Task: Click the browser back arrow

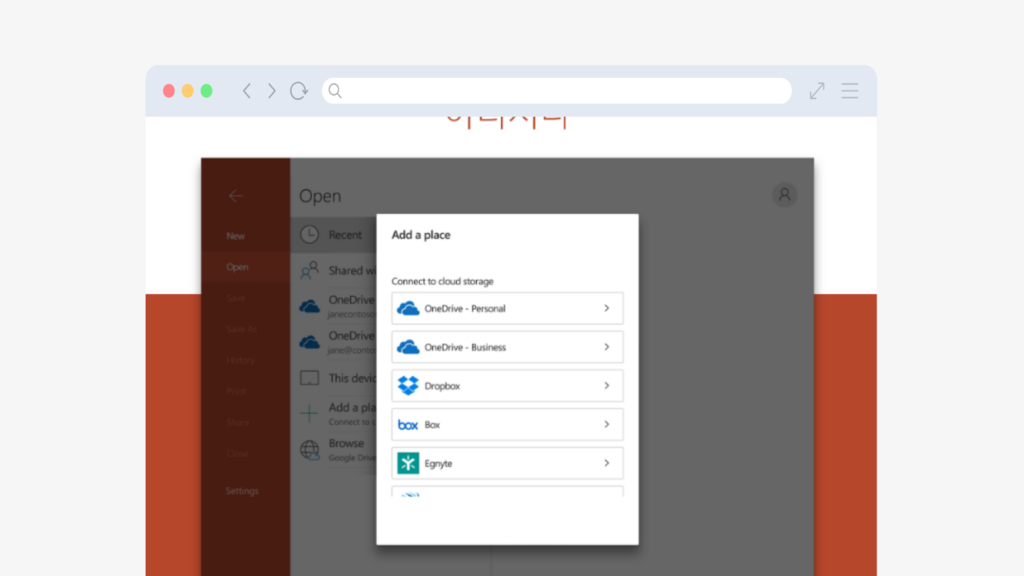Action: (x=247, y=91)
